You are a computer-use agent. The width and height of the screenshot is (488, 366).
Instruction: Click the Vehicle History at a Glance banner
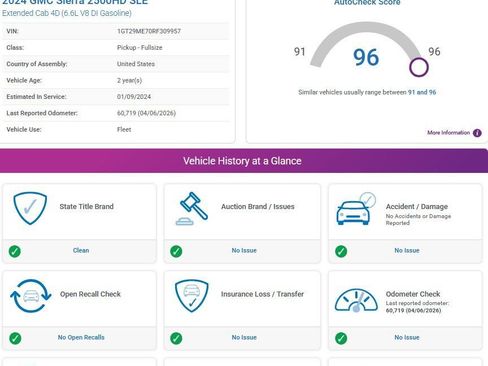click(244, 161)
